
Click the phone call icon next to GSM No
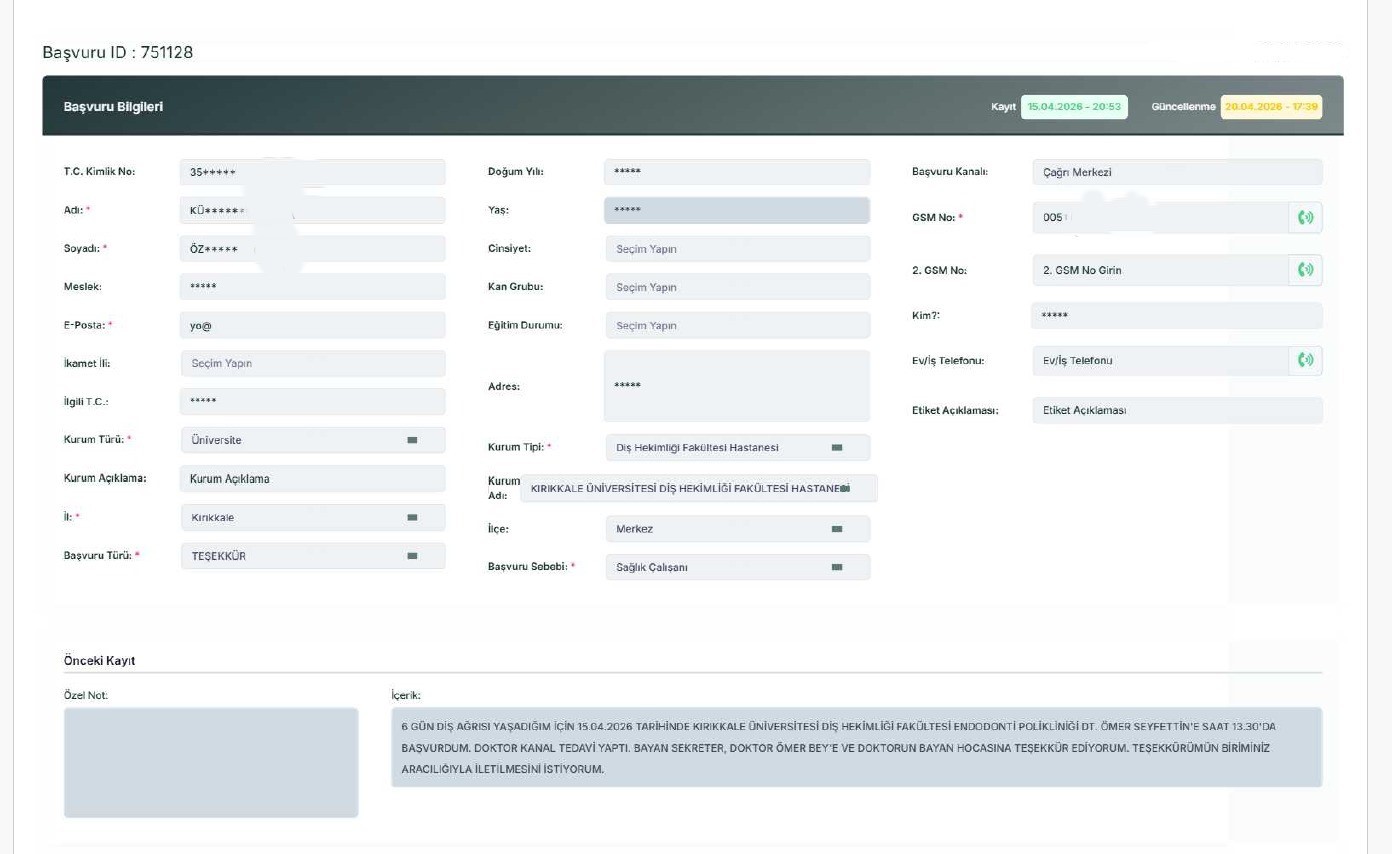coord(1305,218)
